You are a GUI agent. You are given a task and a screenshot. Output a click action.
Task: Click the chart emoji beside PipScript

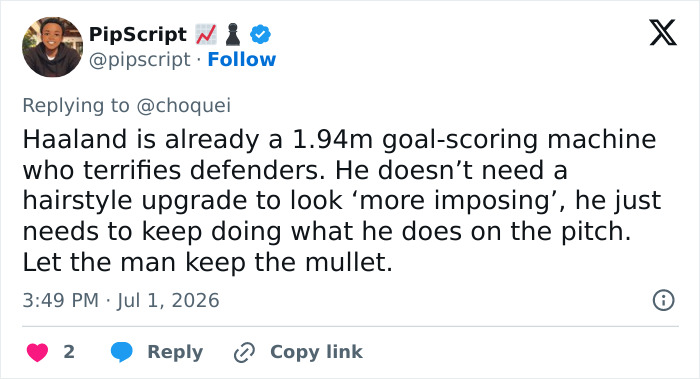tap(206, 34)
